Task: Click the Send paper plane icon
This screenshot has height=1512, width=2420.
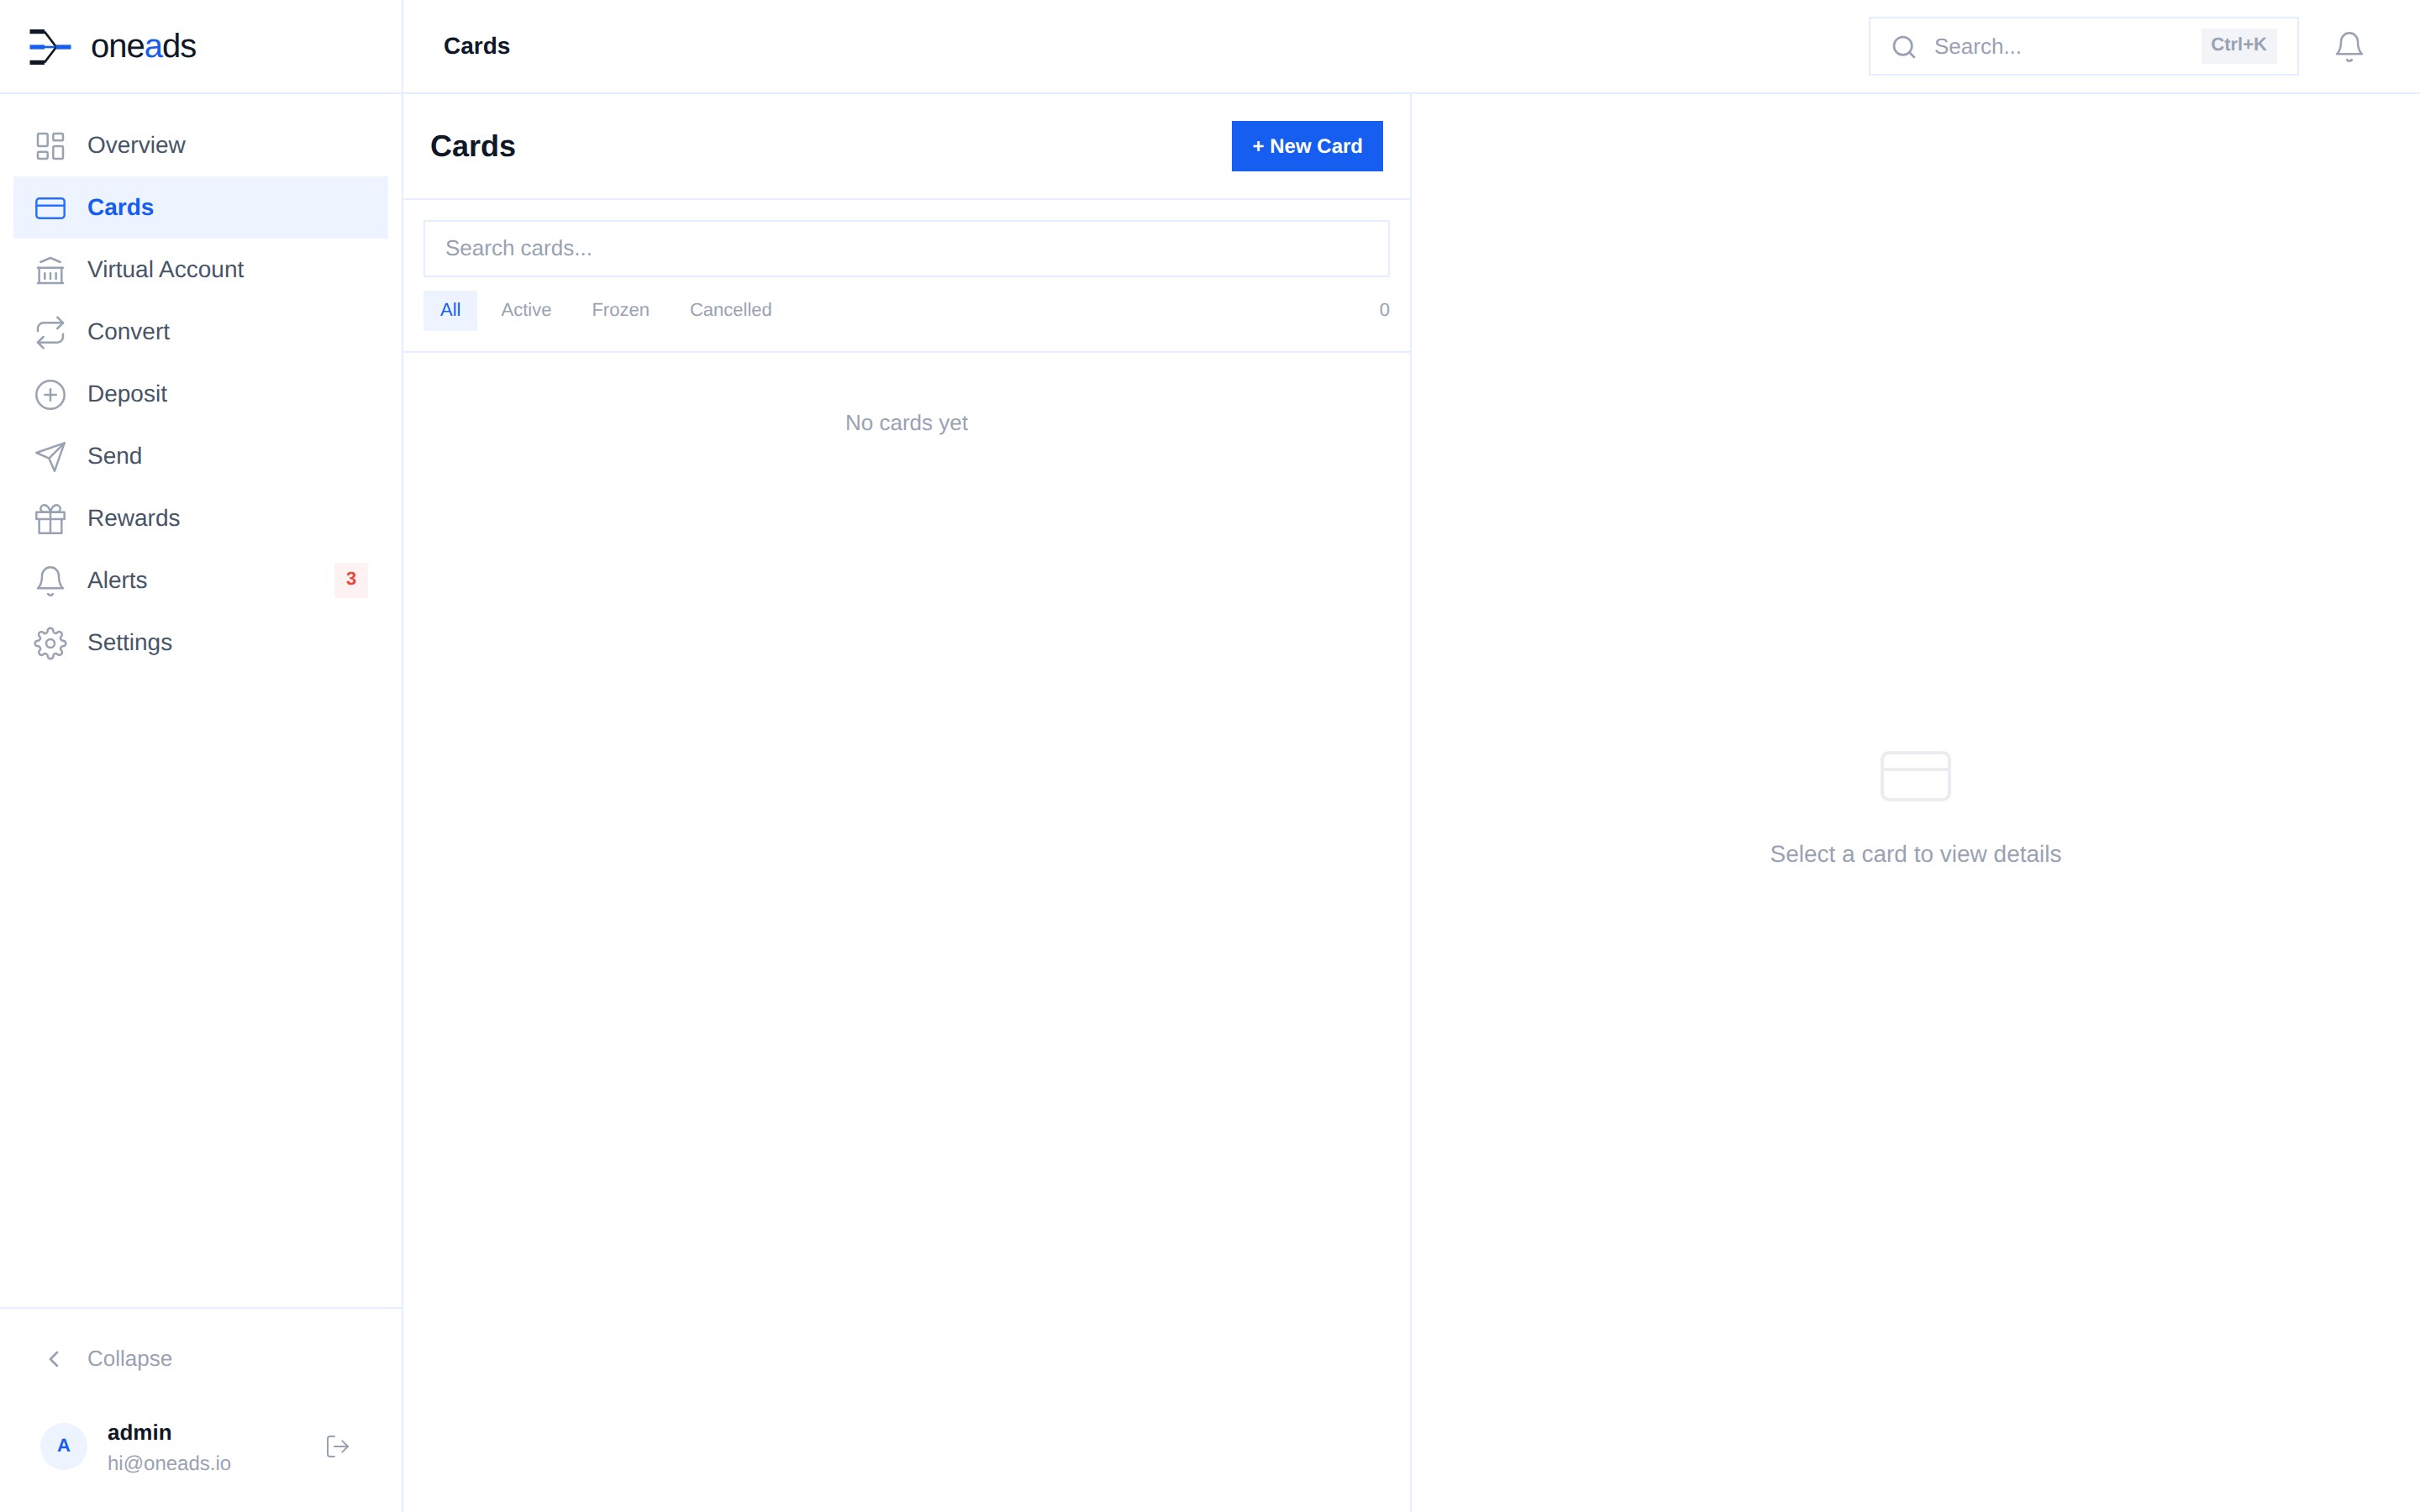Action: (50, 456)
